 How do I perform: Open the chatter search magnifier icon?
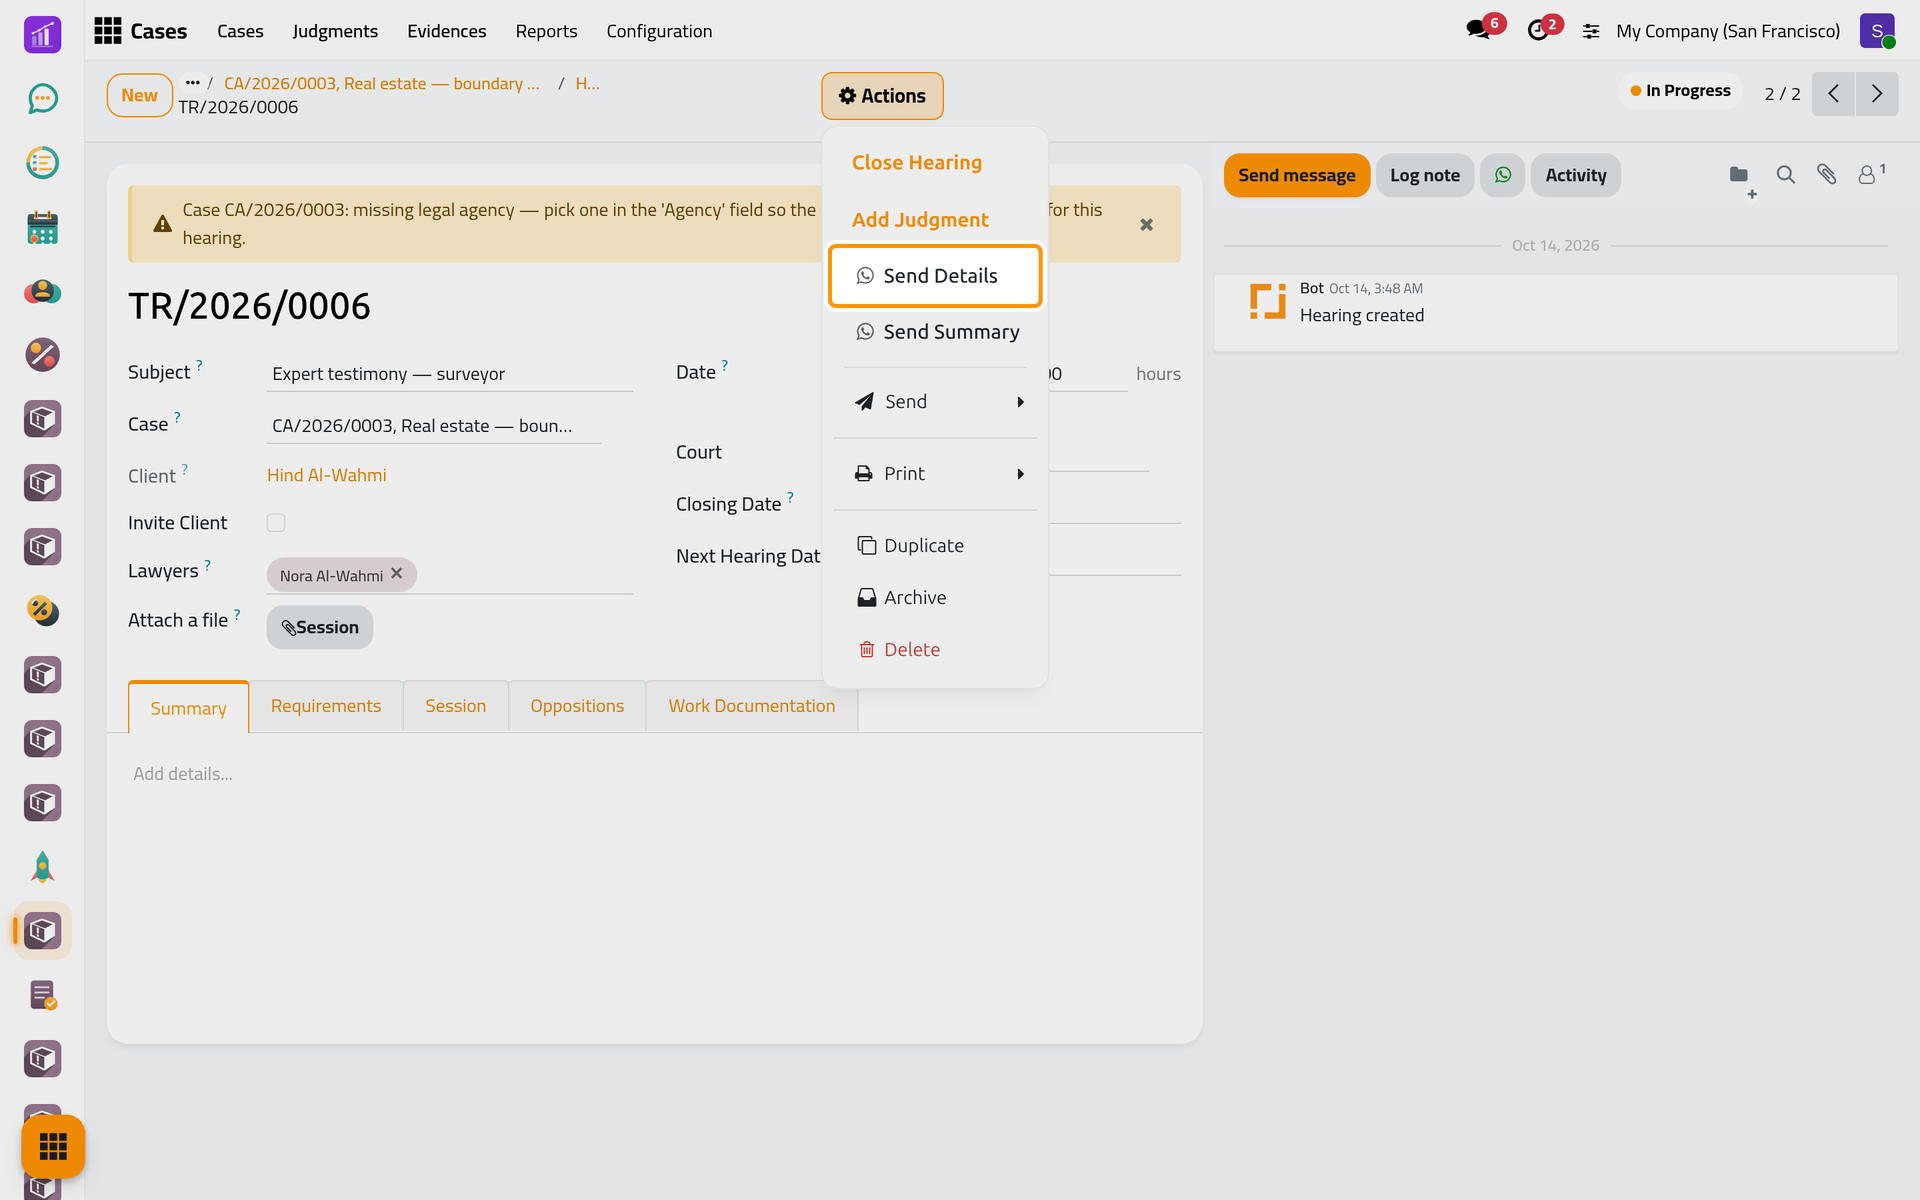1785,175
